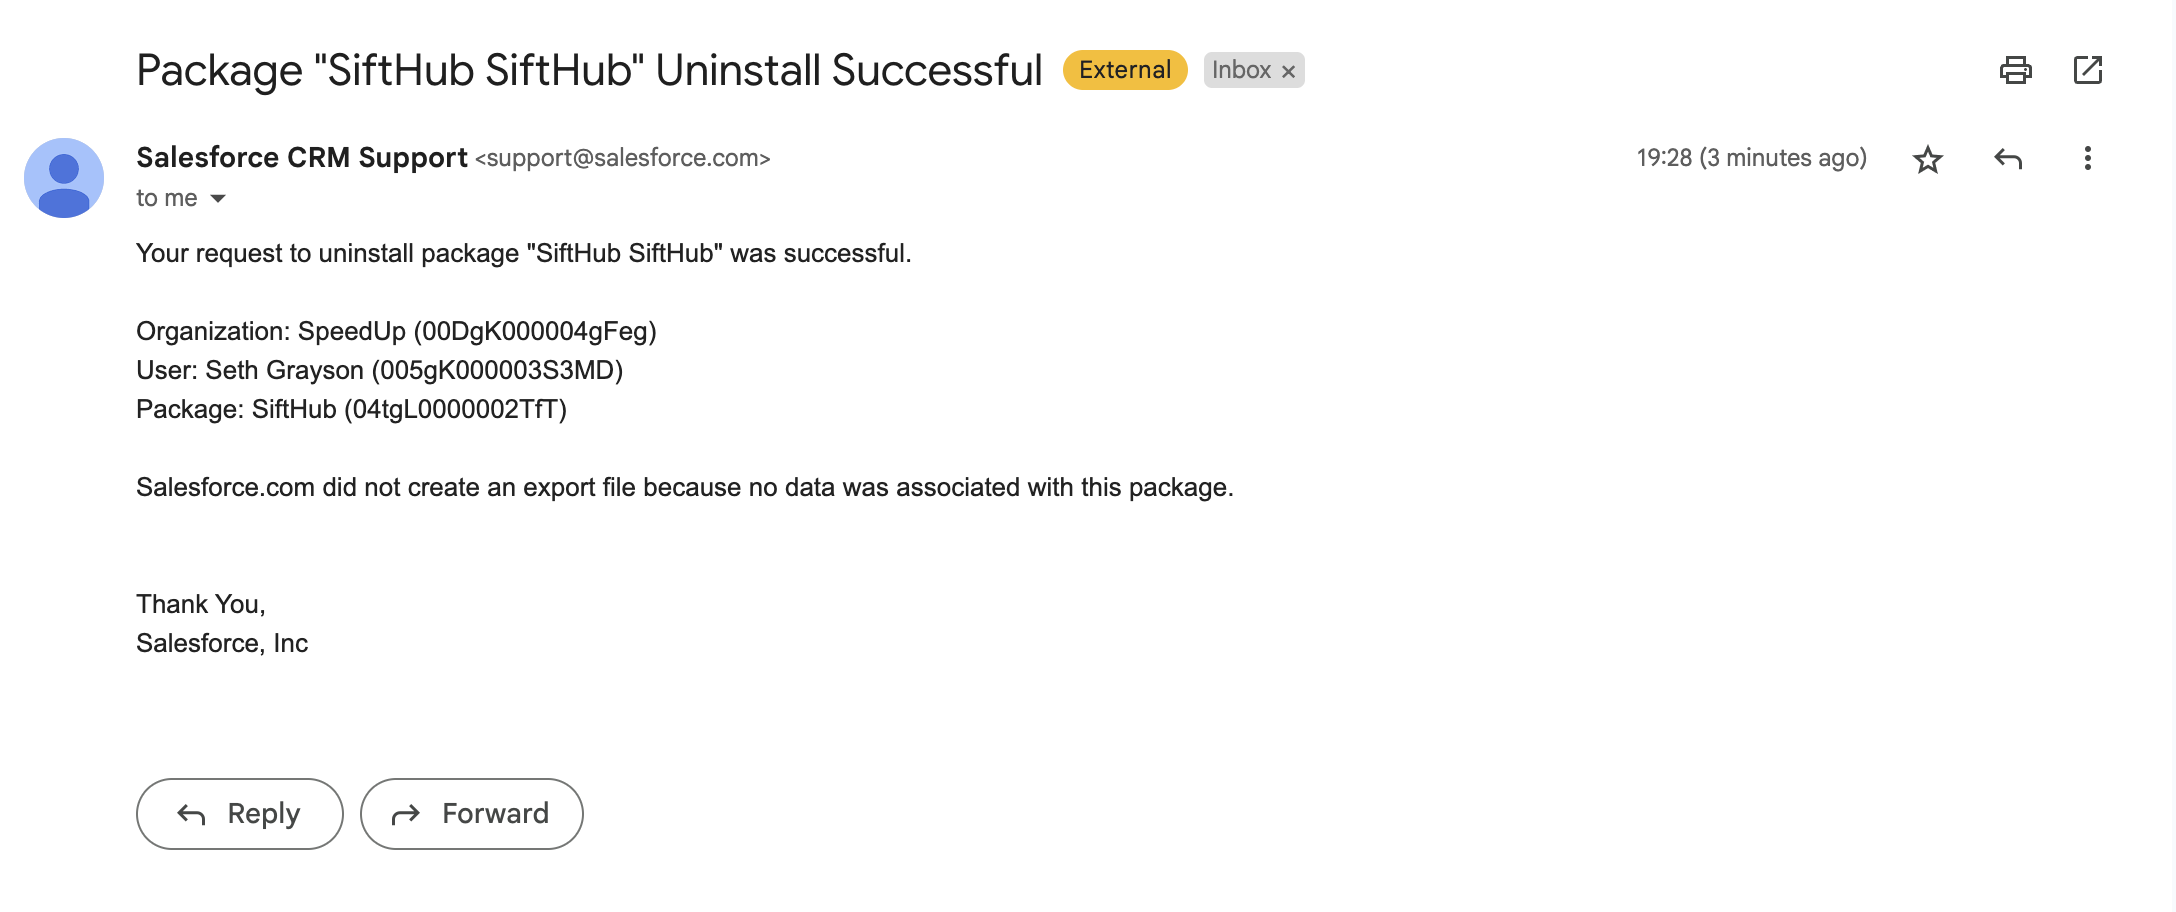
Task: Click the sender name Salesforce CRM Support
Action: [x=302, y=158]
